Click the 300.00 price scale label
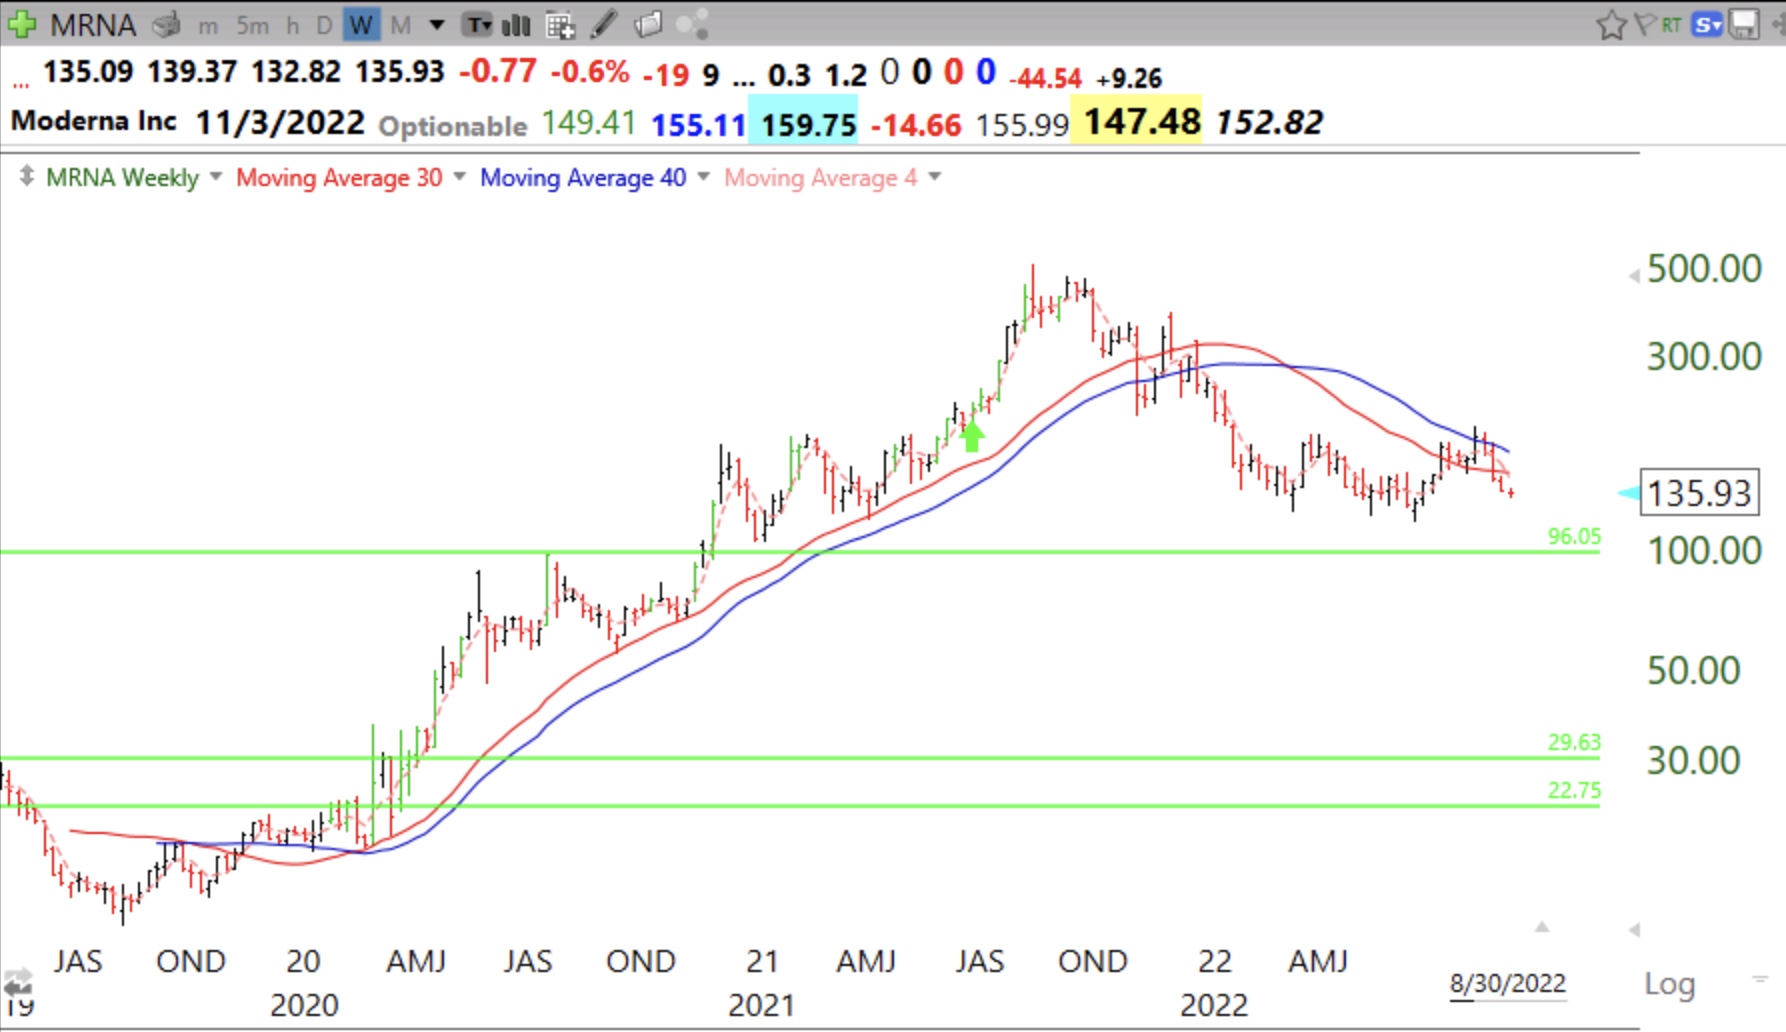Screen dimensions: 1786x1032 (x=1704, y=356)
